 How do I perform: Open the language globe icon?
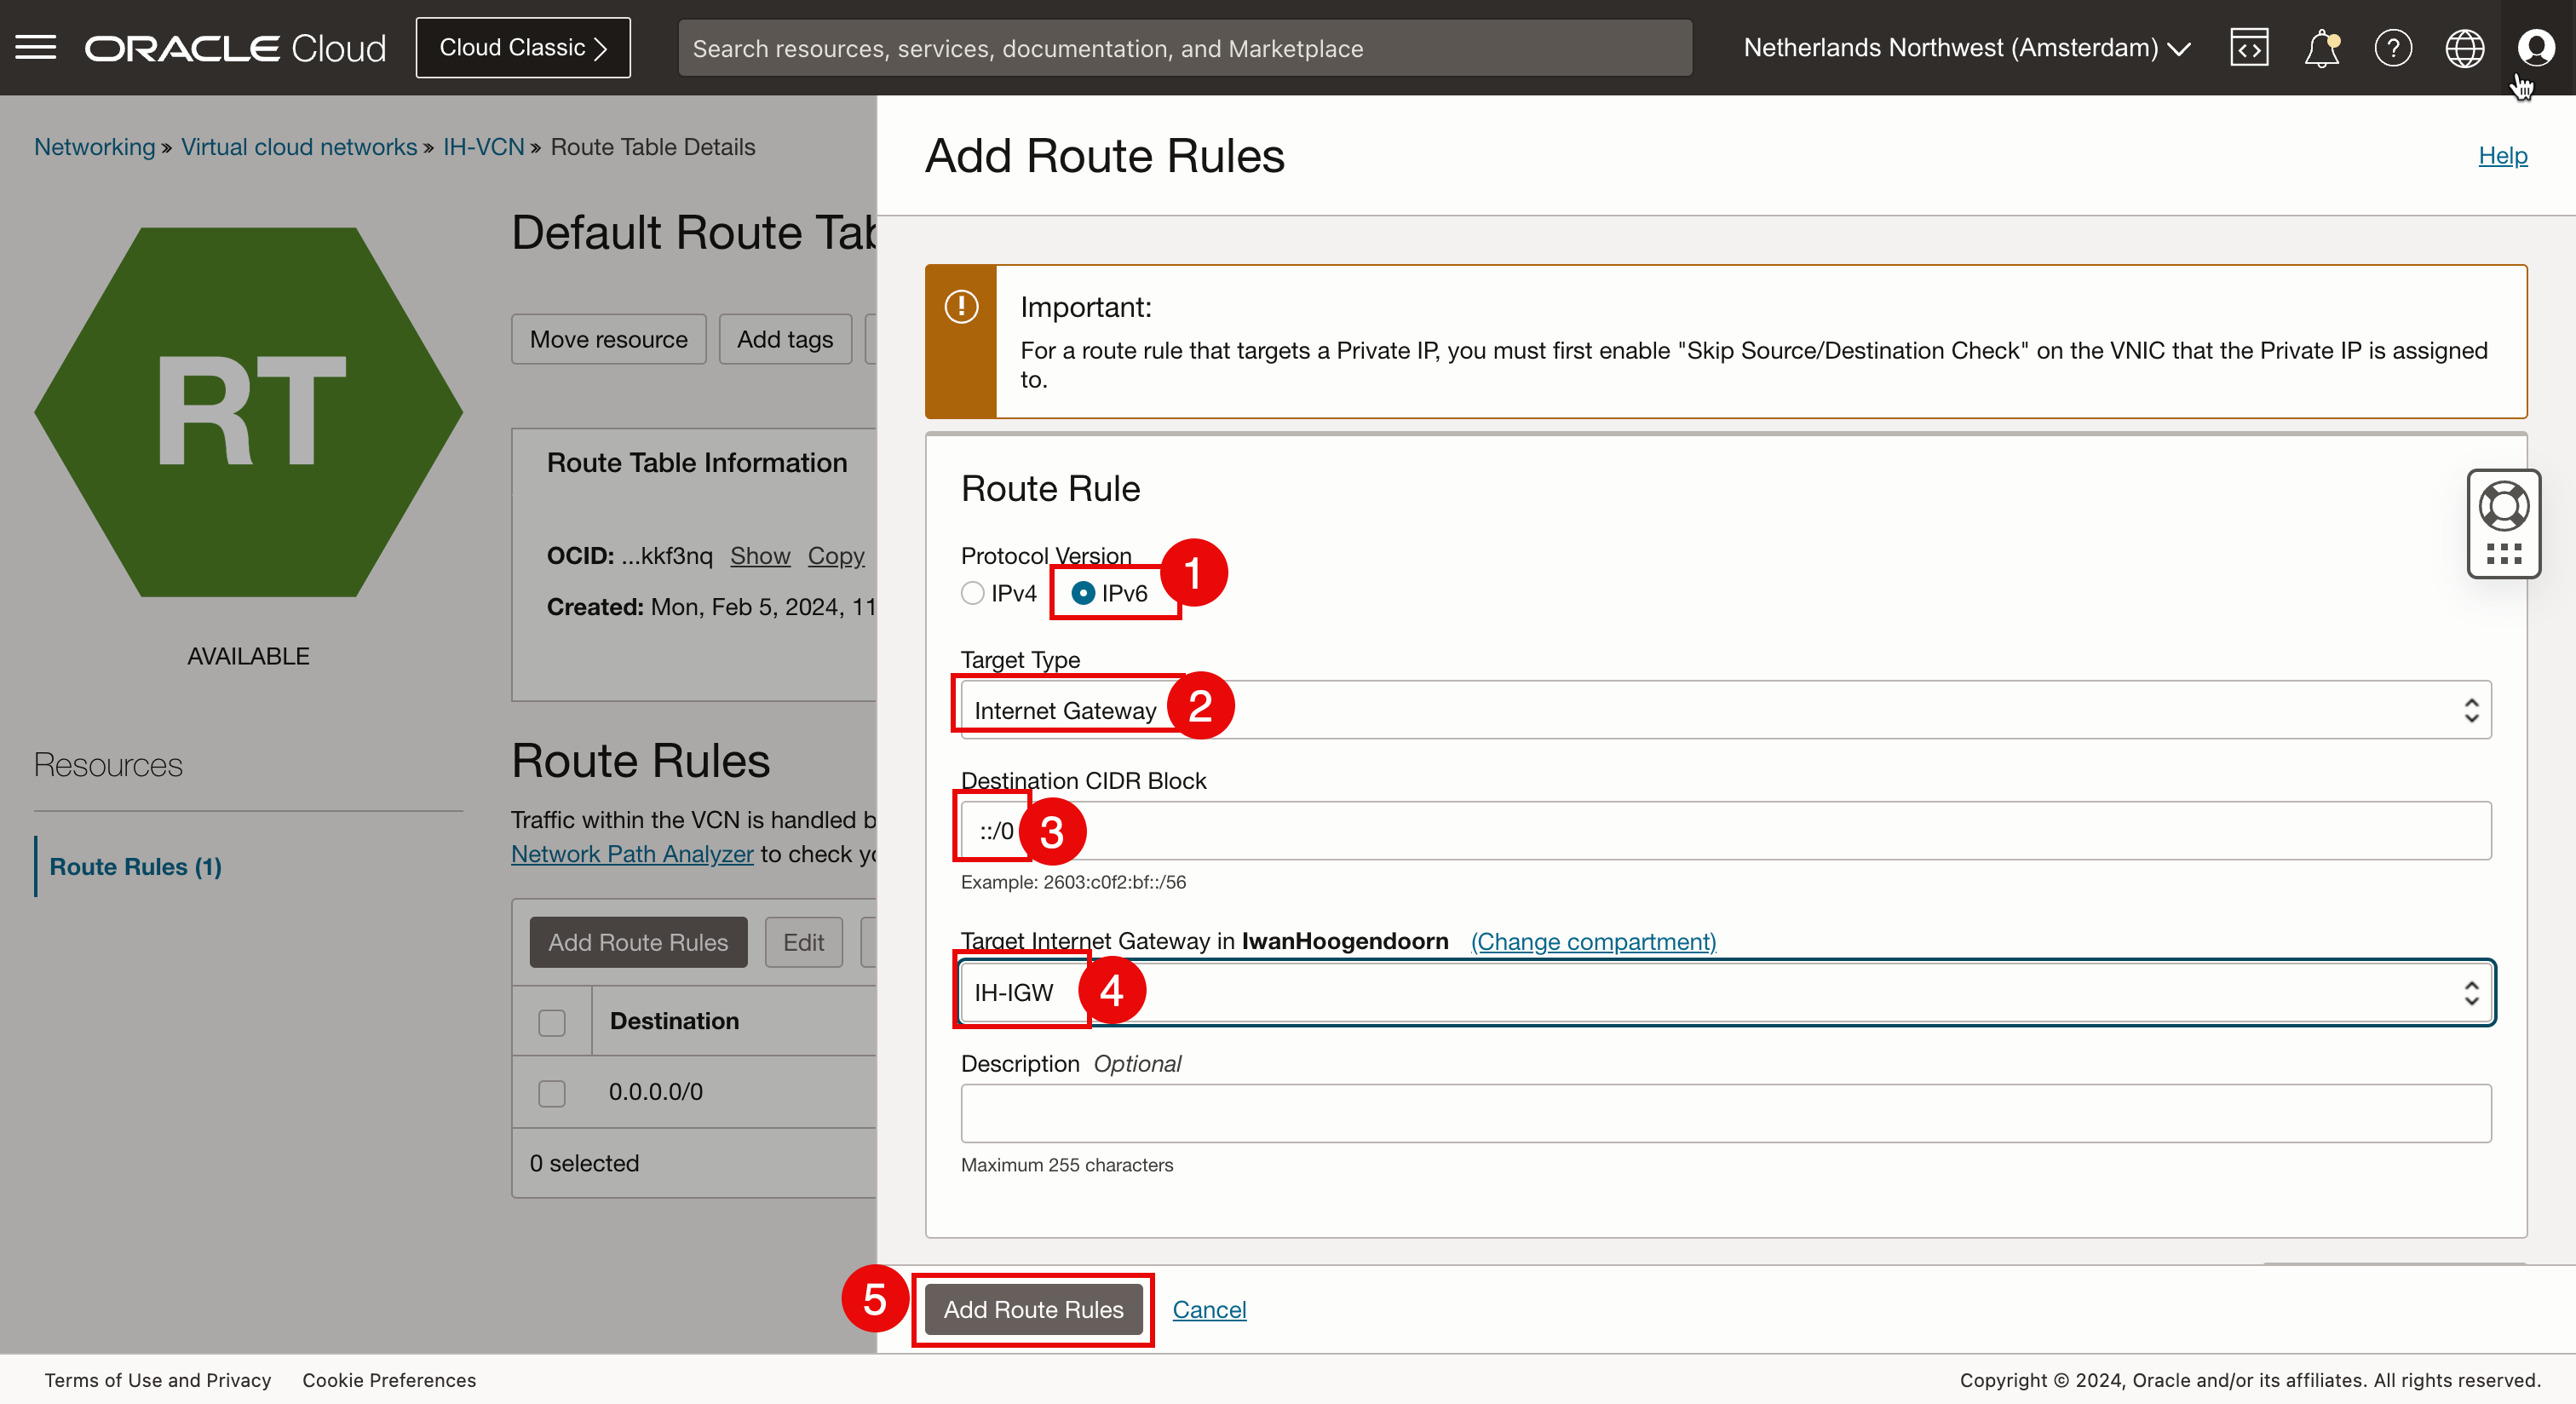tap(2464, 47)
